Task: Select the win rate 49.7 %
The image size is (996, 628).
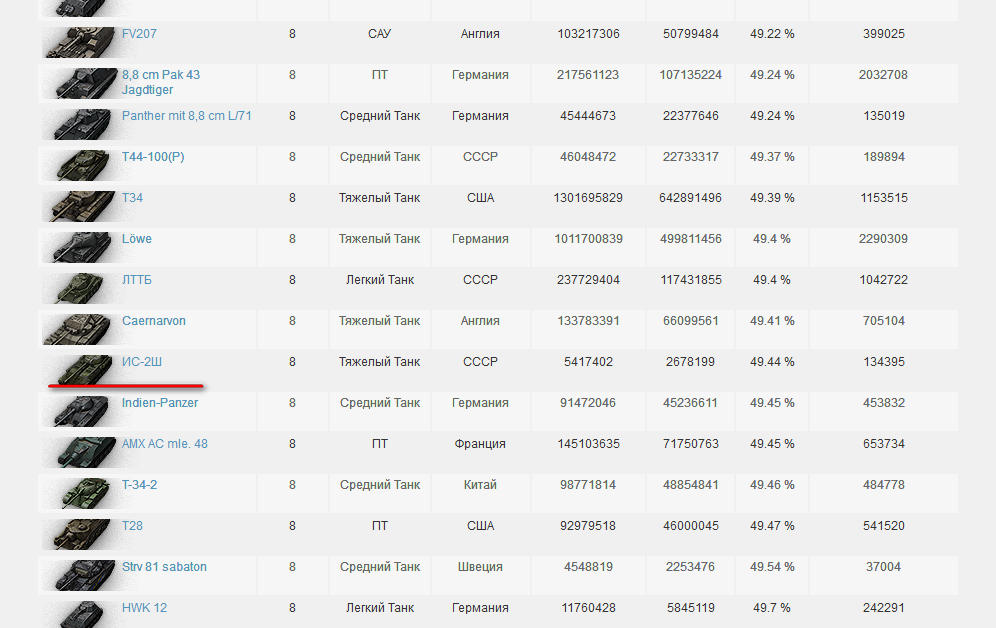Action: click(x=772, y=608)
